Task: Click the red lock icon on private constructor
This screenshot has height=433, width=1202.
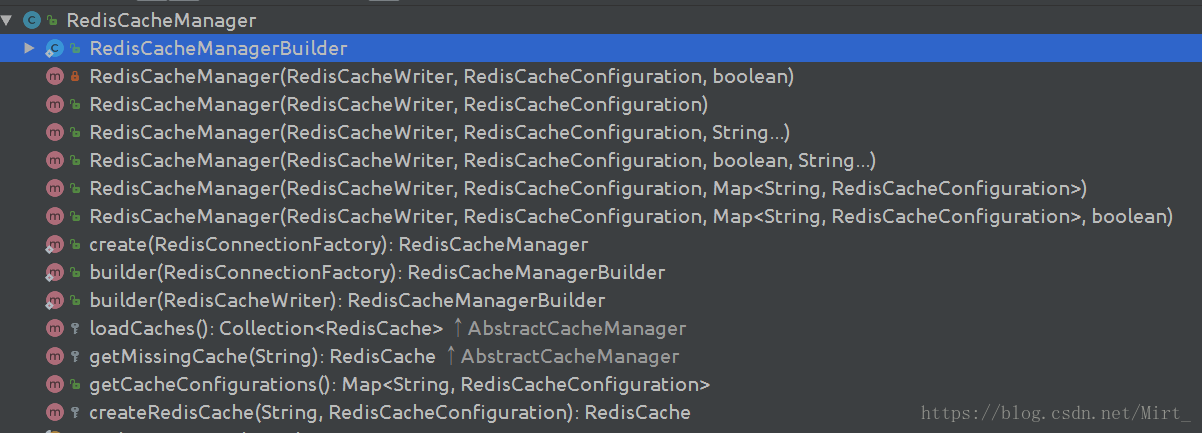Action: pyautogui.click(x=75, y=76)
